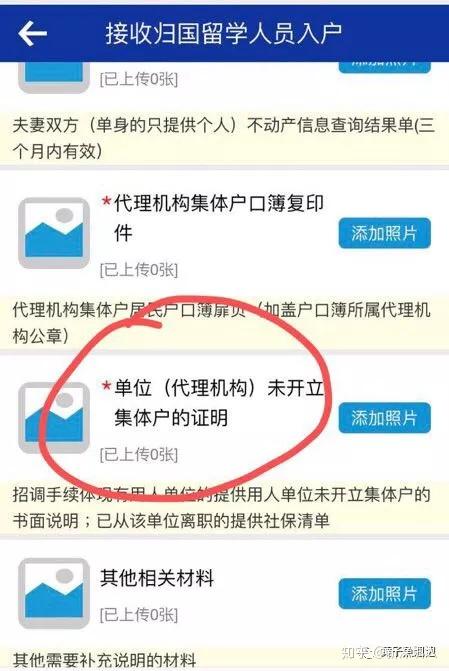Open image placeholder for 未开立集体户的证明
Screen dimensions: 449x671
(54, 418)
